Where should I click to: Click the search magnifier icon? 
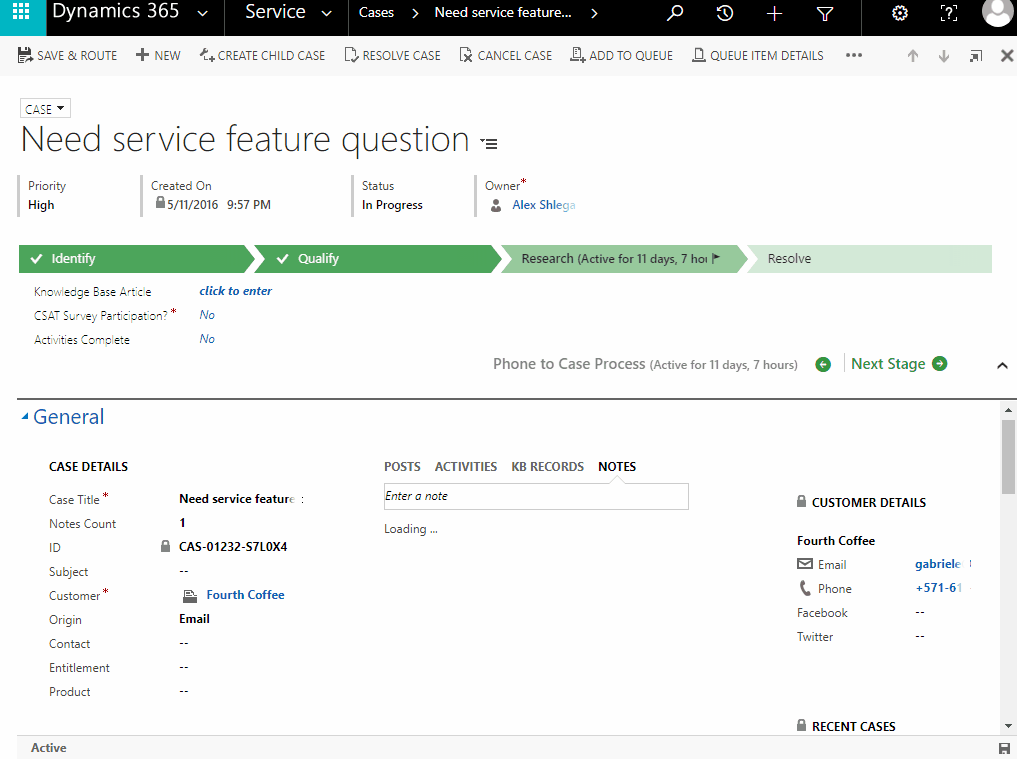click(x=675, y=14)
